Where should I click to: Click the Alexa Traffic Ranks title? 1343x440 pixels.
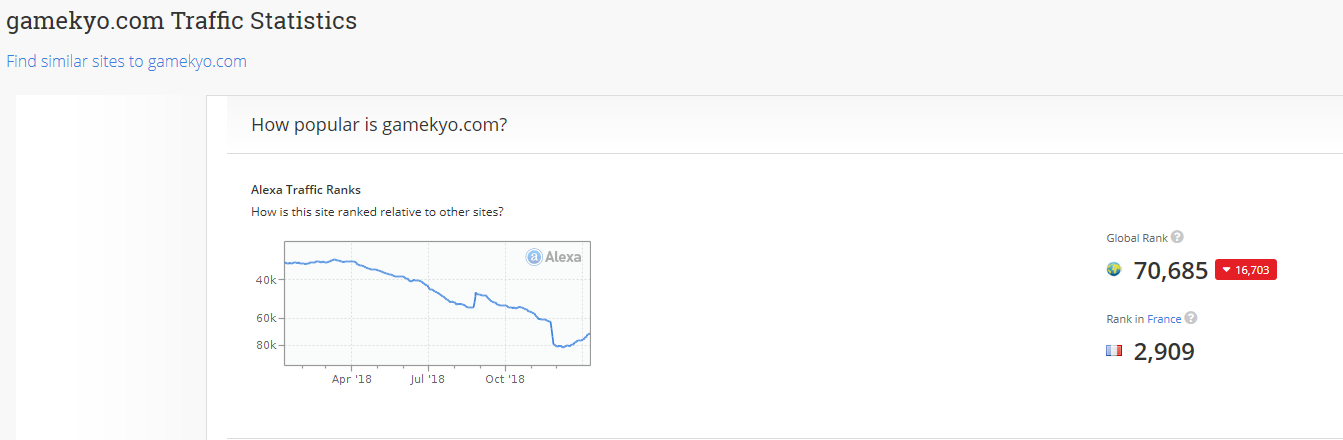click(x=306, y=189)
